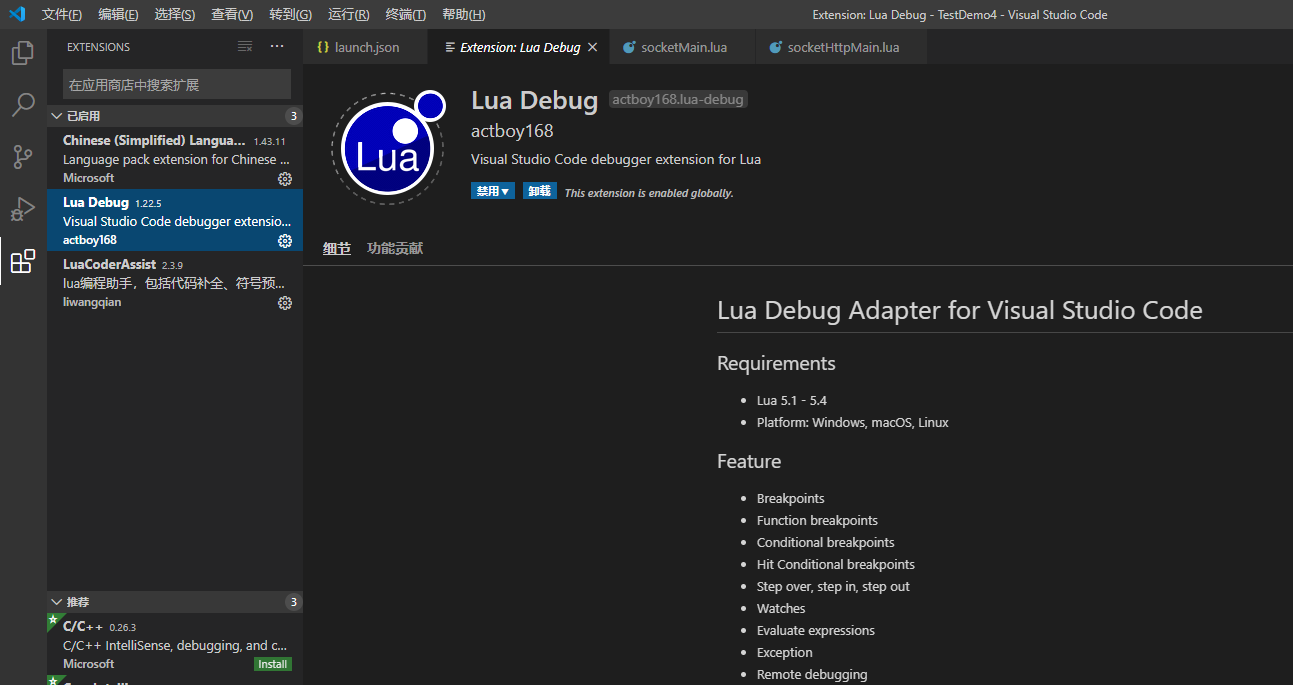Click the EXTENSIONS panel title

click(x=98, y=47)
